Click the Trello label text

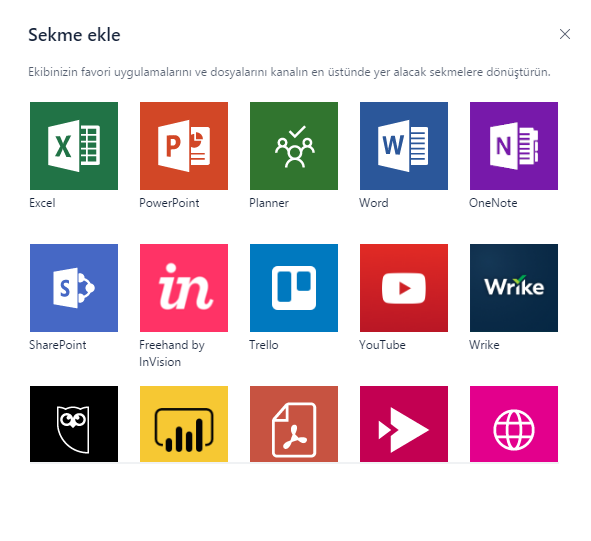264,345
